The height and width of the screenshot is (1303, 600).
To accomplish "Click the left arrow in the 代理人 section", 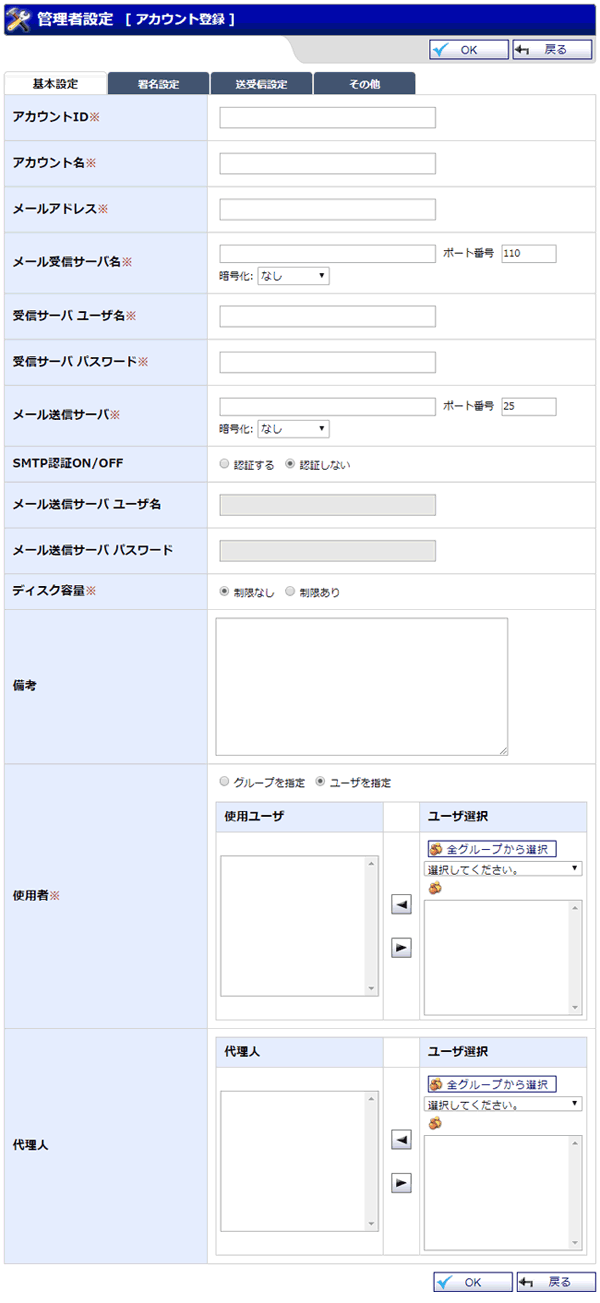I will point(401,1140).
